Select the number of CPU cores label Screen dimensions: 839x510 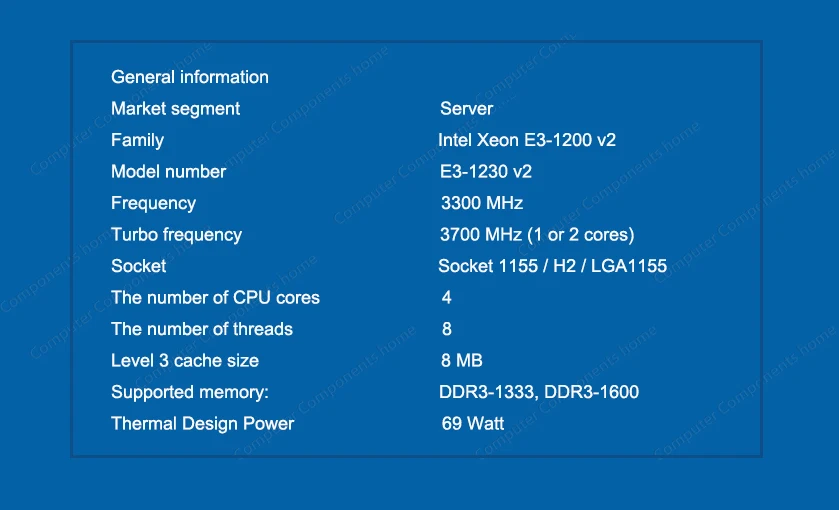coord(215,297)
